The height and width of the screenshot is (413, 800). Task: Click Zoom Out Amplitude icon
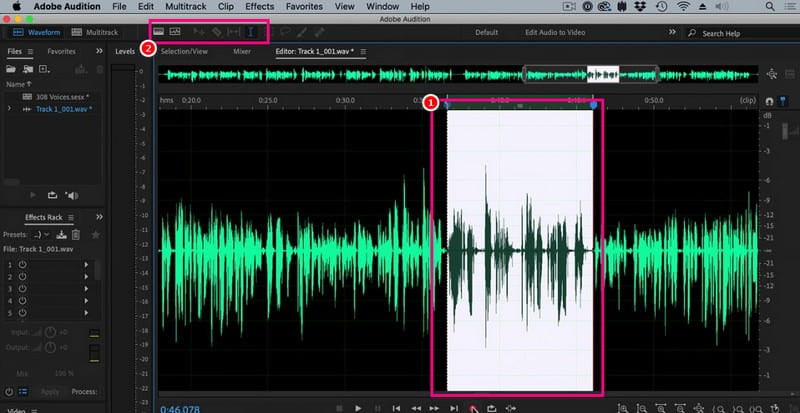[642, 408]
